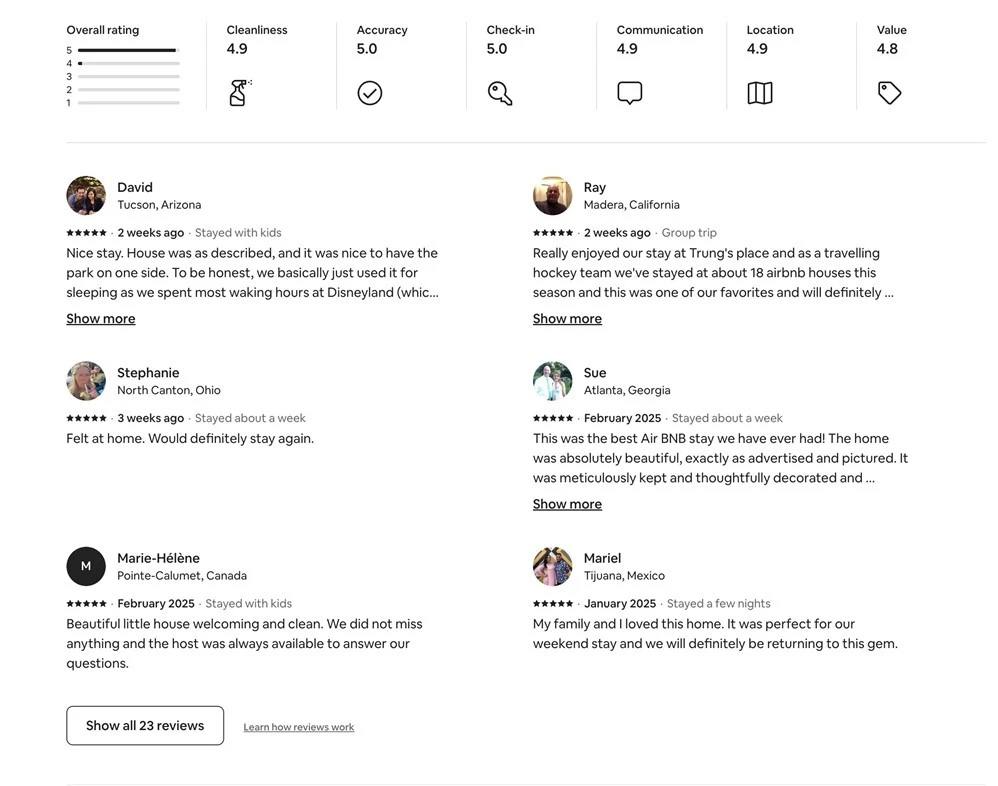Expand Ray's review with Show more
The width and height of the screenshot is (998, 786).
567,319
